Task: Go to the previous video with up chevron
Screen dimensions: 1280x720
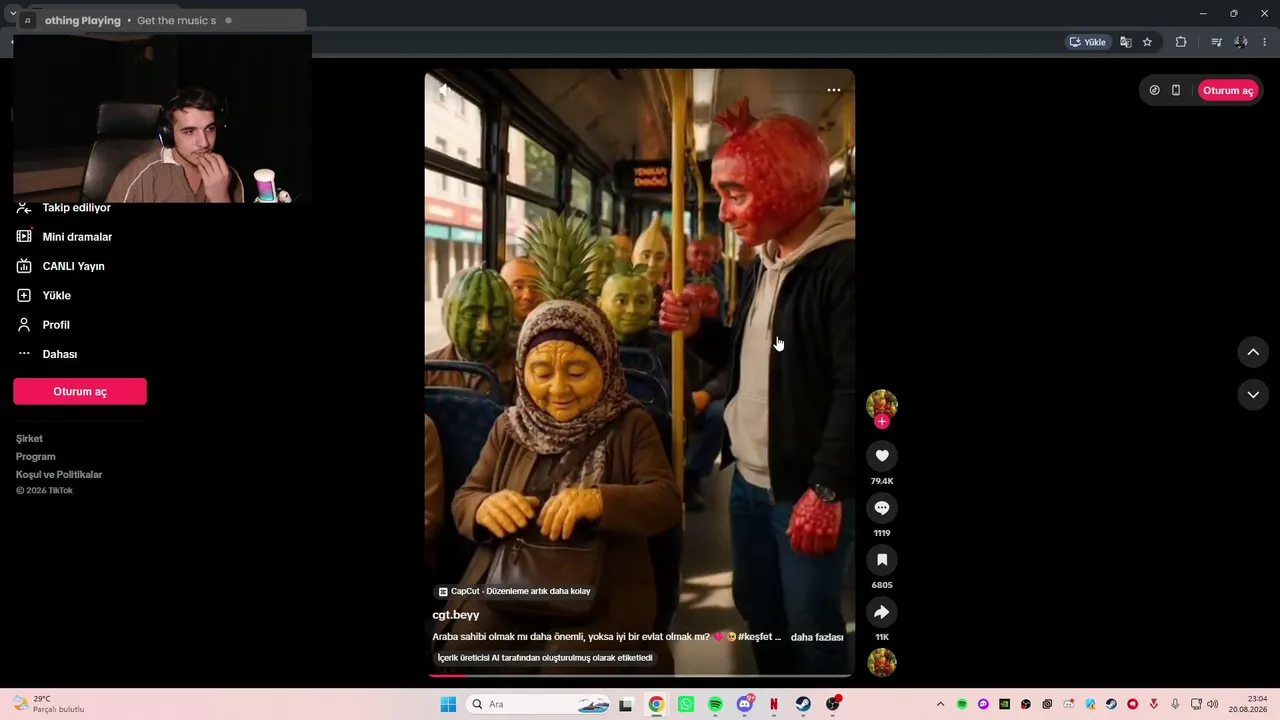Action: tap(1253, 352)
